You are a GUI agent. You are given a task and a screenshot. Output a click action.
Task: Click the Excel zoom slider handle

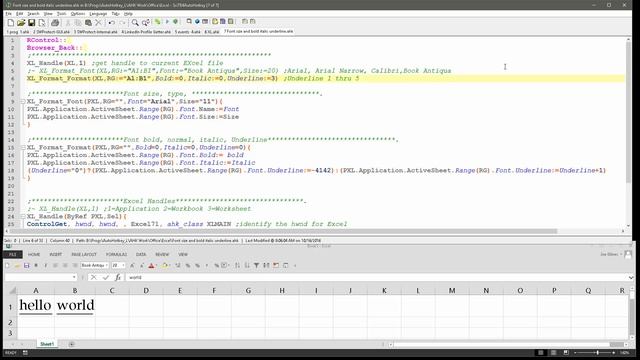pos(598,353)
